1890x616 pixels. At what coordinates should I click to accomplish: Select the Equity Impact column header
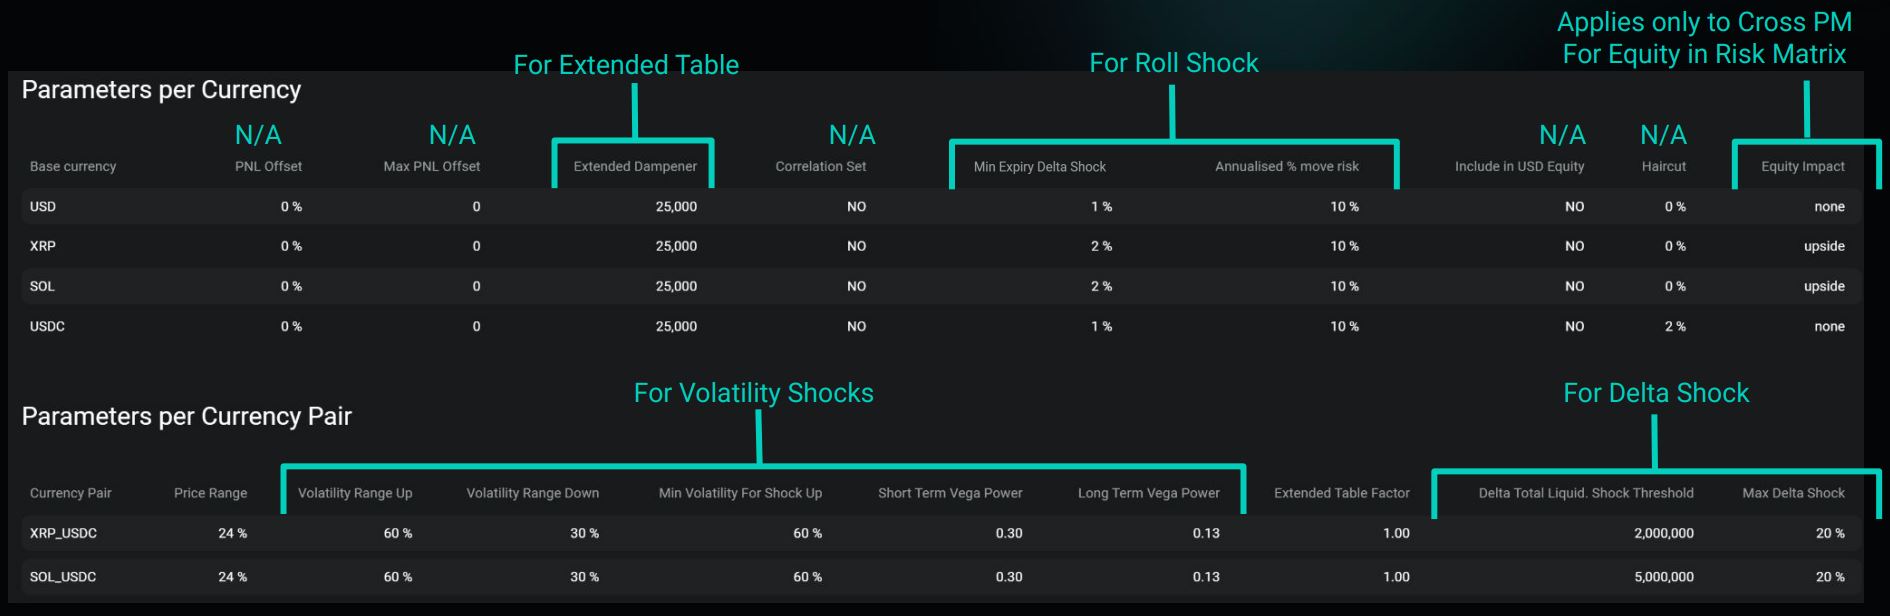(1802, 167)
